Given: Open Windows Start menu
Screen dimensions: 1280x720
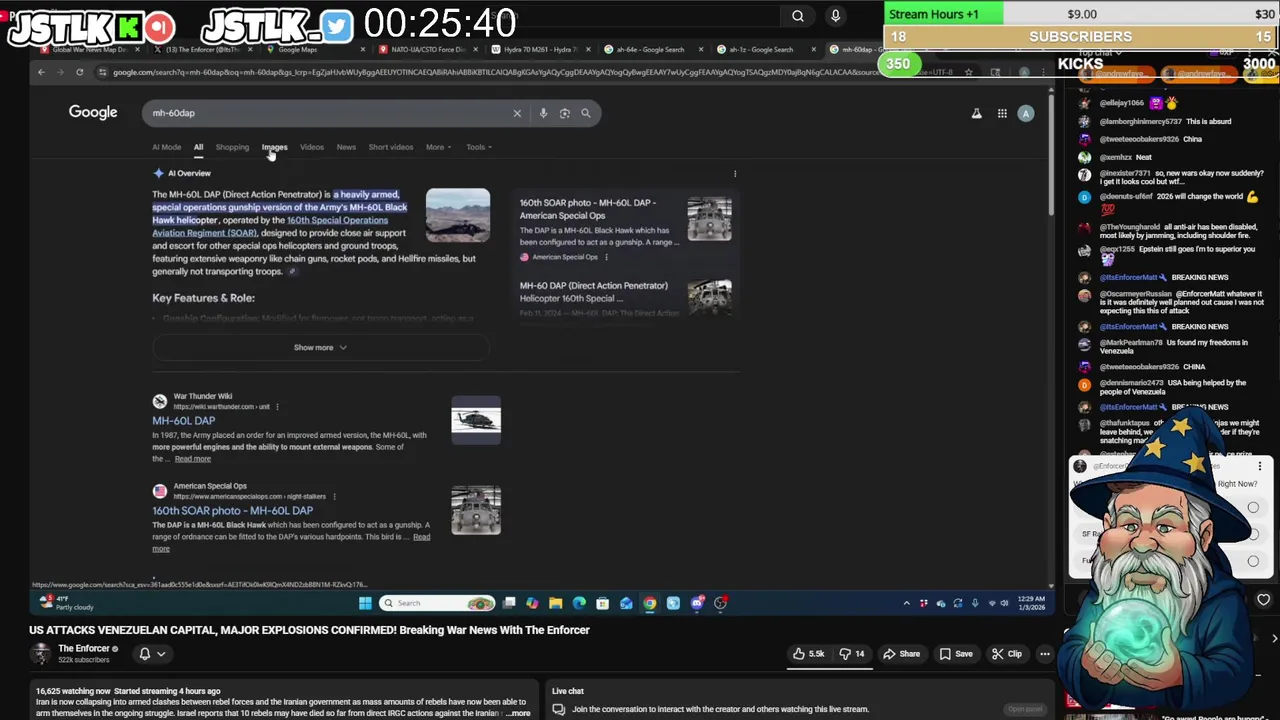Looking at the screenshot, I should coord(365,603).
